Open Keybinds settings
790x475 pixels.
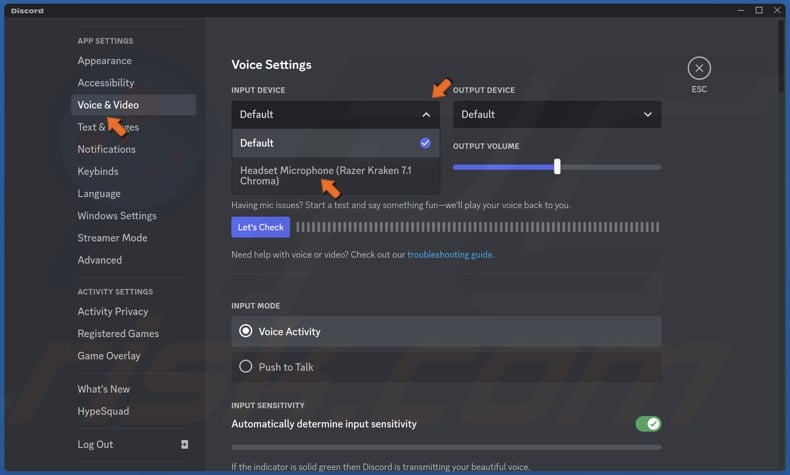(x=98, y=171)
